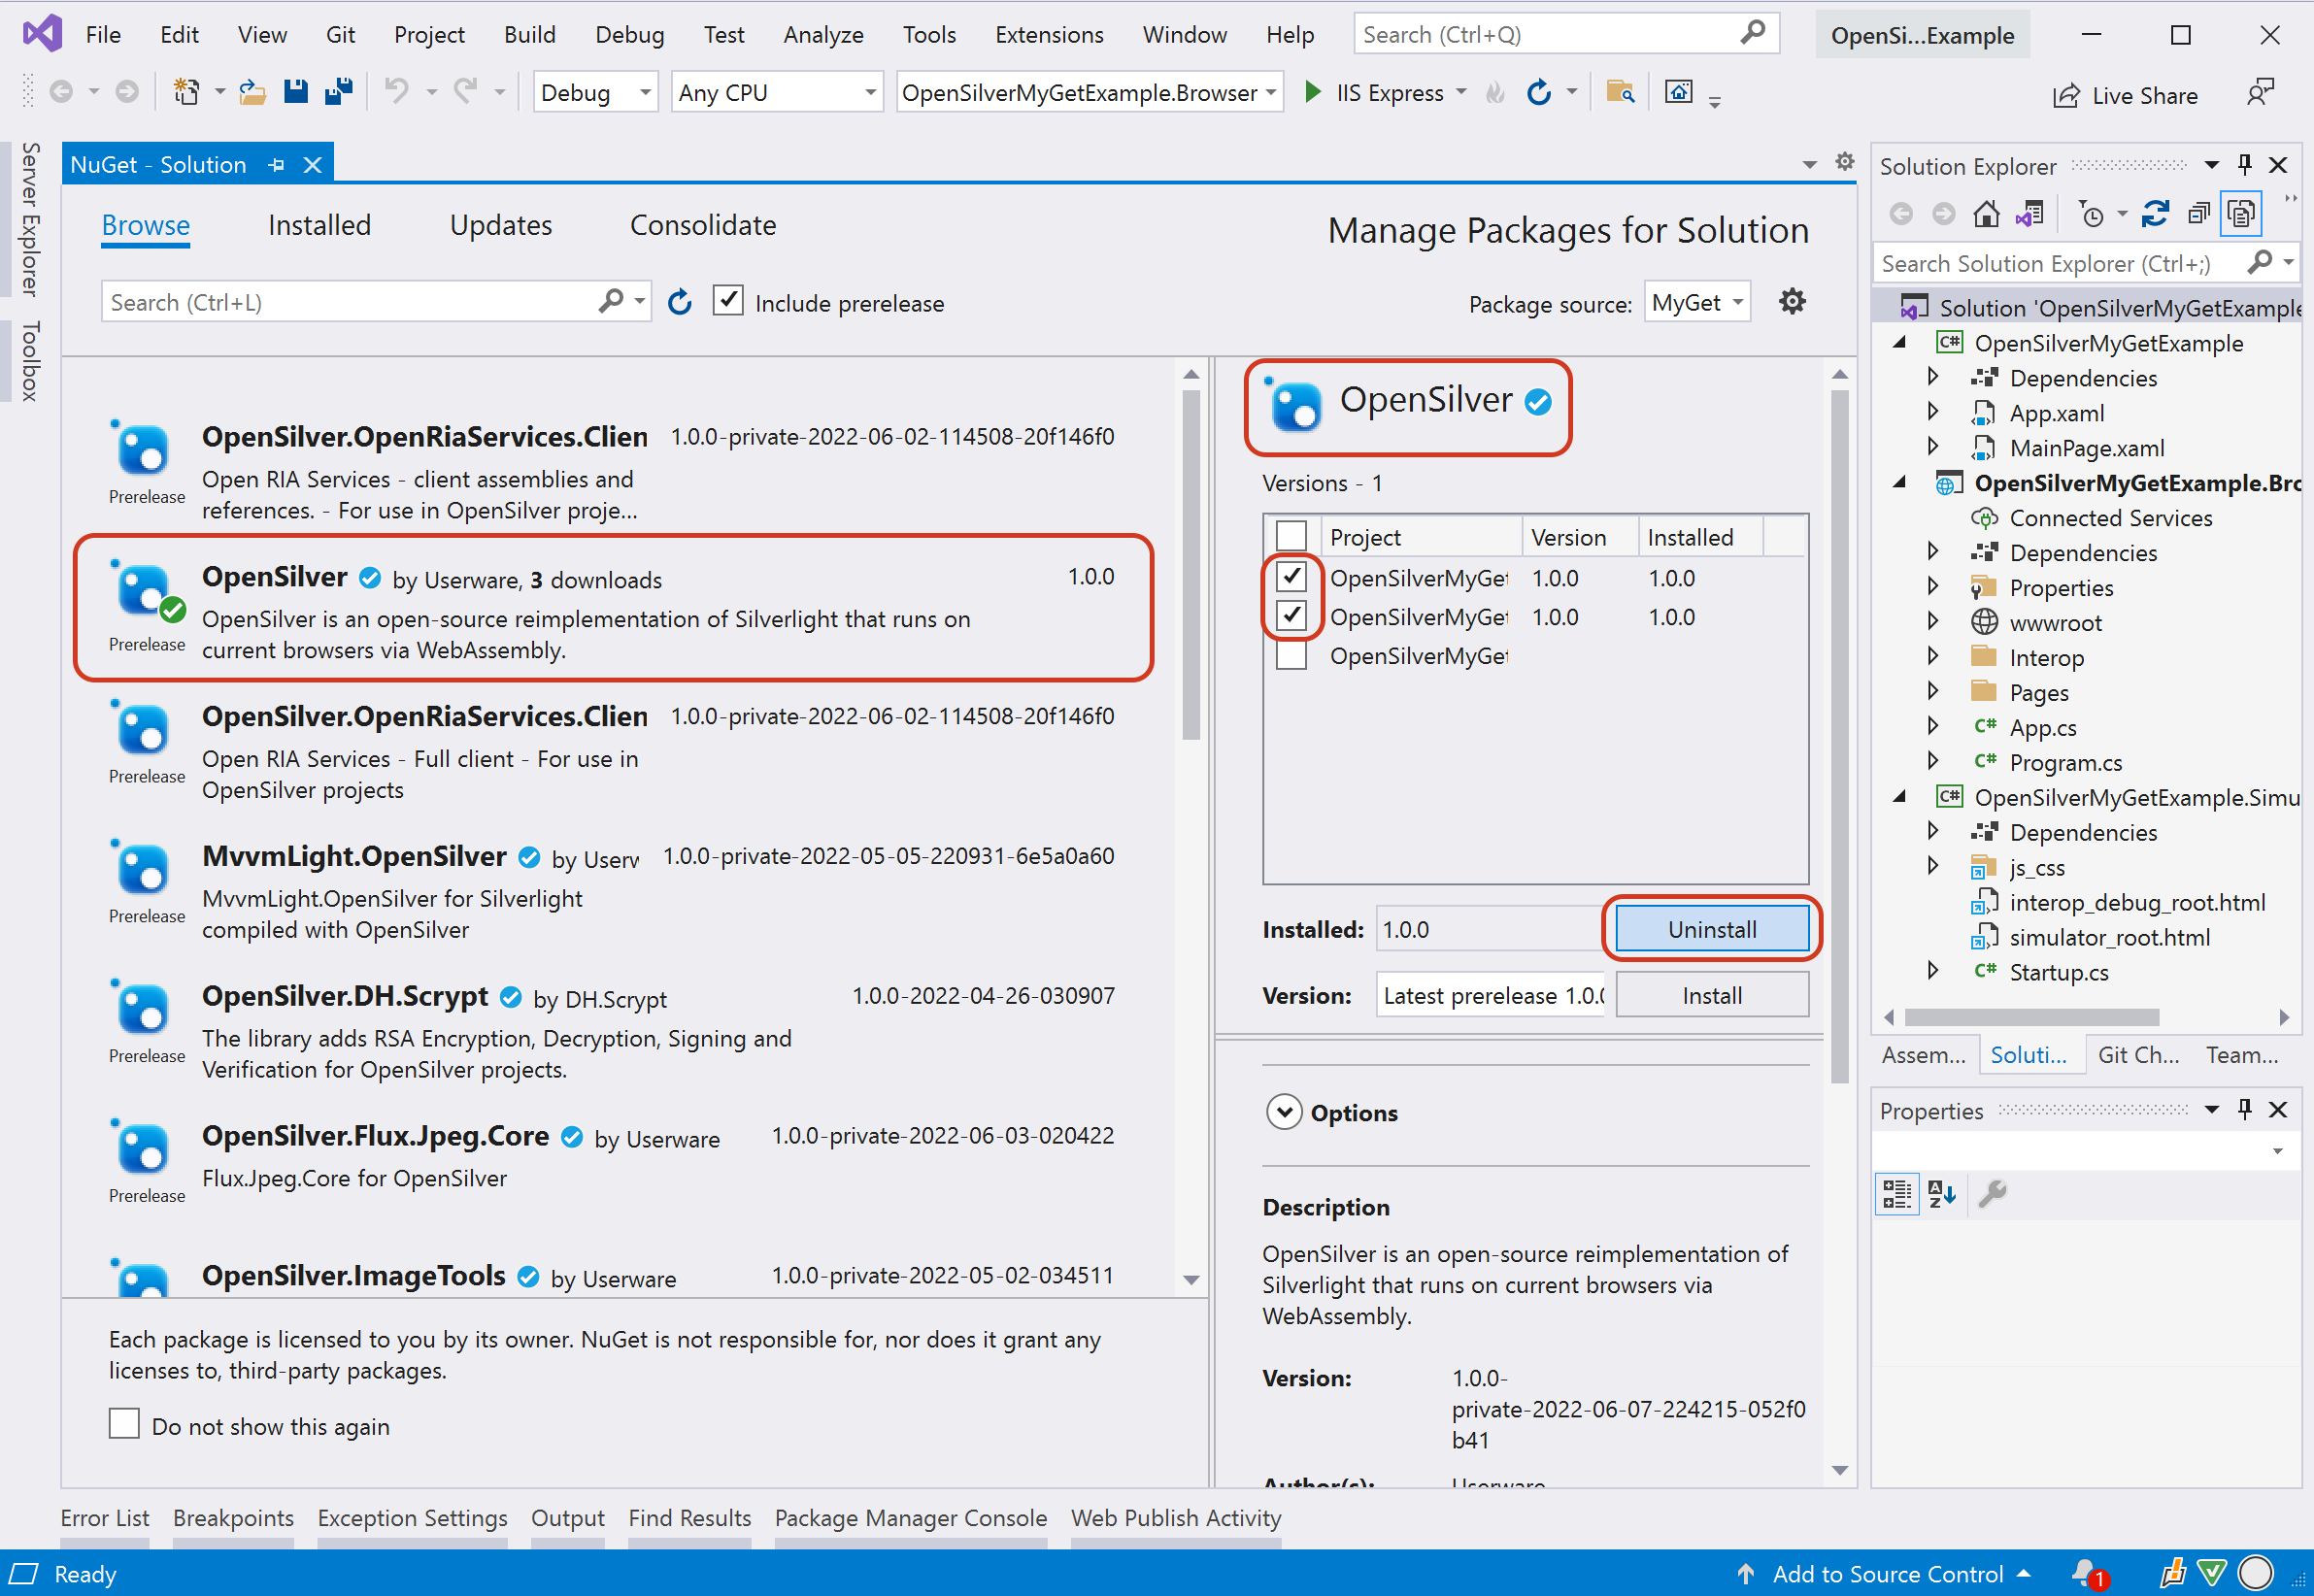Click the Git Changes bottom panel tab
The height and width of the screenshot is (1596, 2314).
(x=2138, y=1055)
